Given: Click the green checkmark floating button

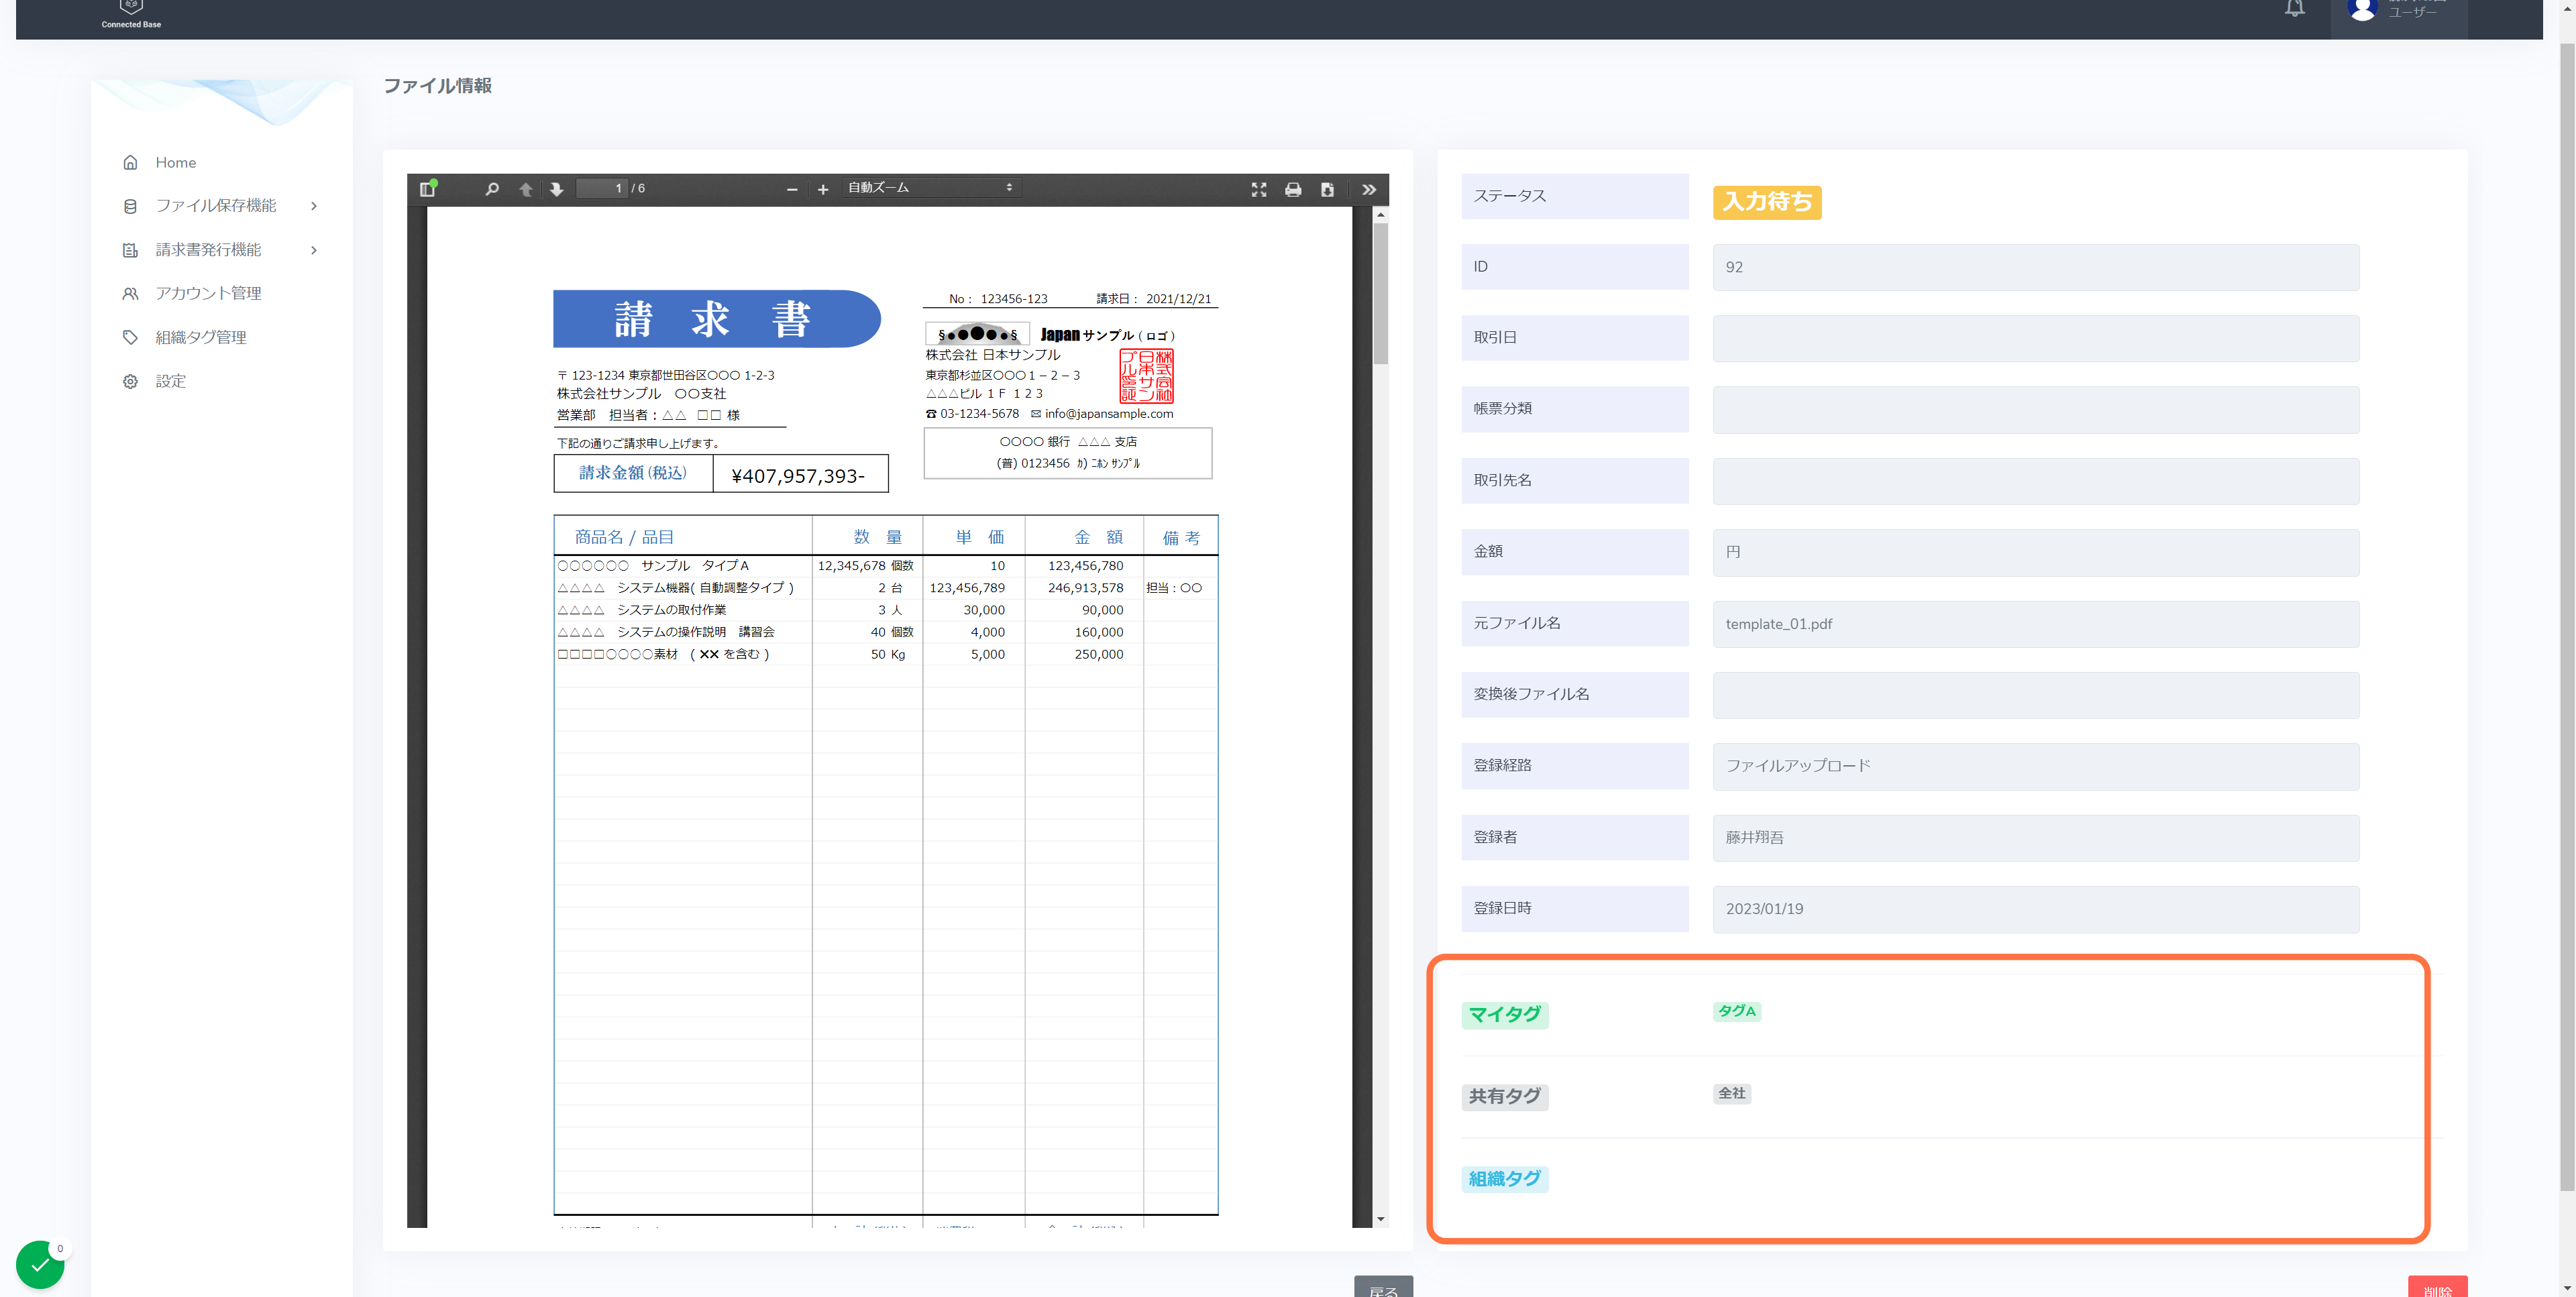Looking at the screenshot, I should (x=40, y=1264).
